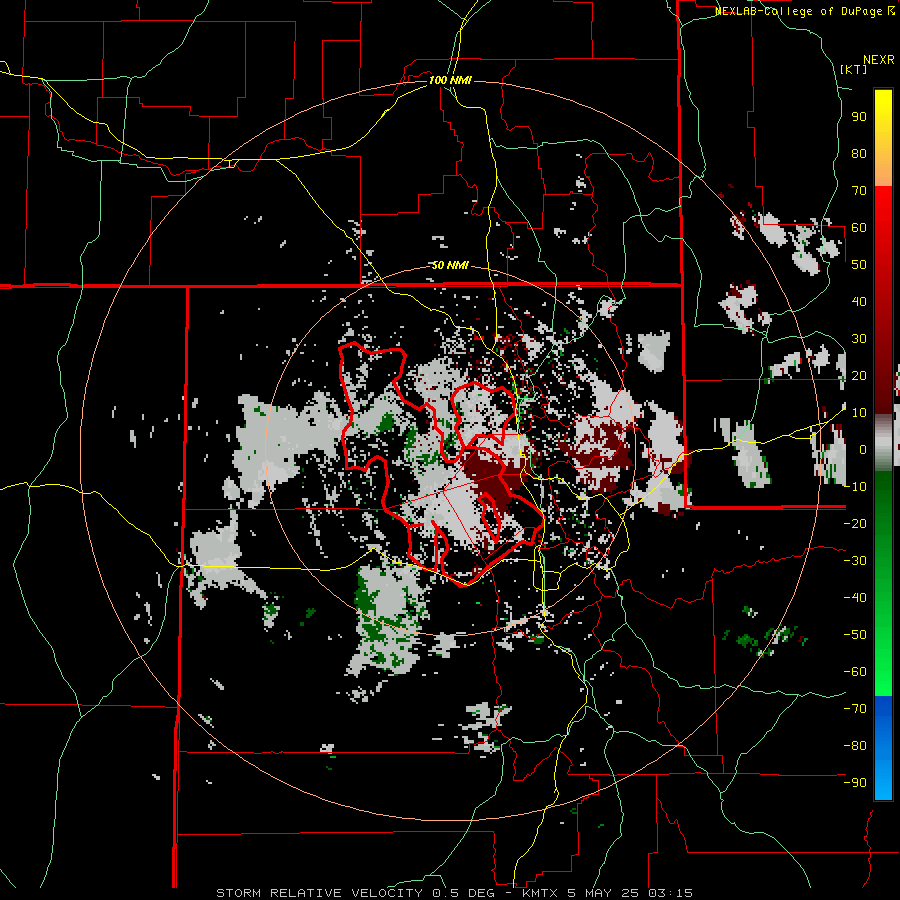Screen dimensions: 900x900
Task: Click the "20" scale label
Action: [859, 375]
